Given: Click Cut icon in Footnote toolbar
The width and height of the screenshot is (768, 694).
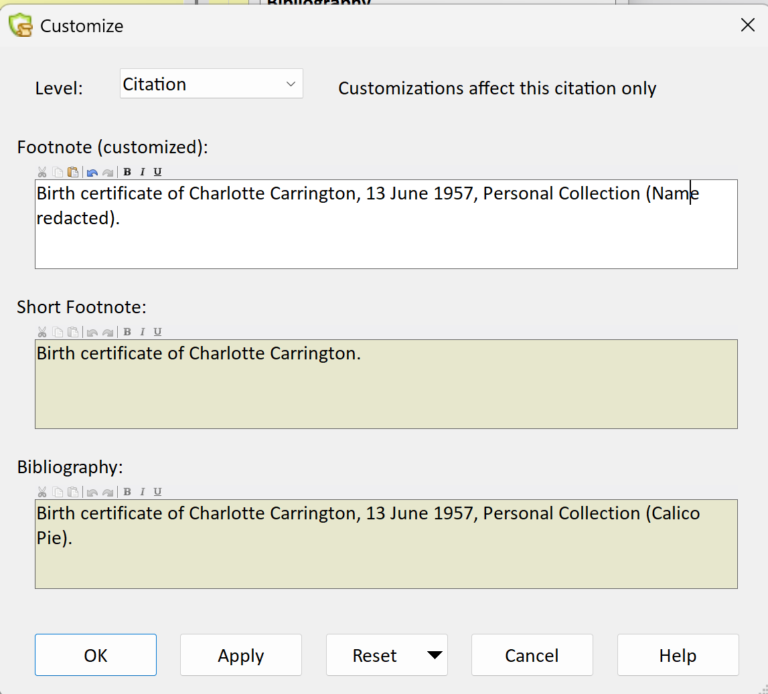Looking at the screenshot, I should pos(42,172).
